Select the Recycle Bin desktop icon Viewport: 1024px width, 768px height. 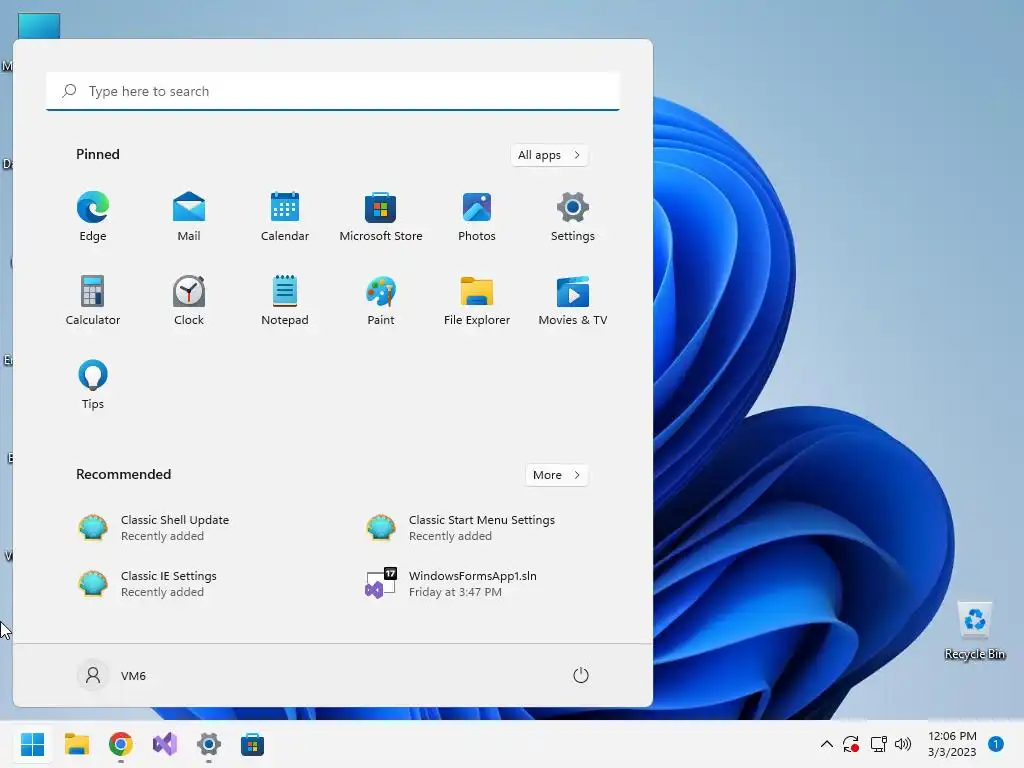974,631
